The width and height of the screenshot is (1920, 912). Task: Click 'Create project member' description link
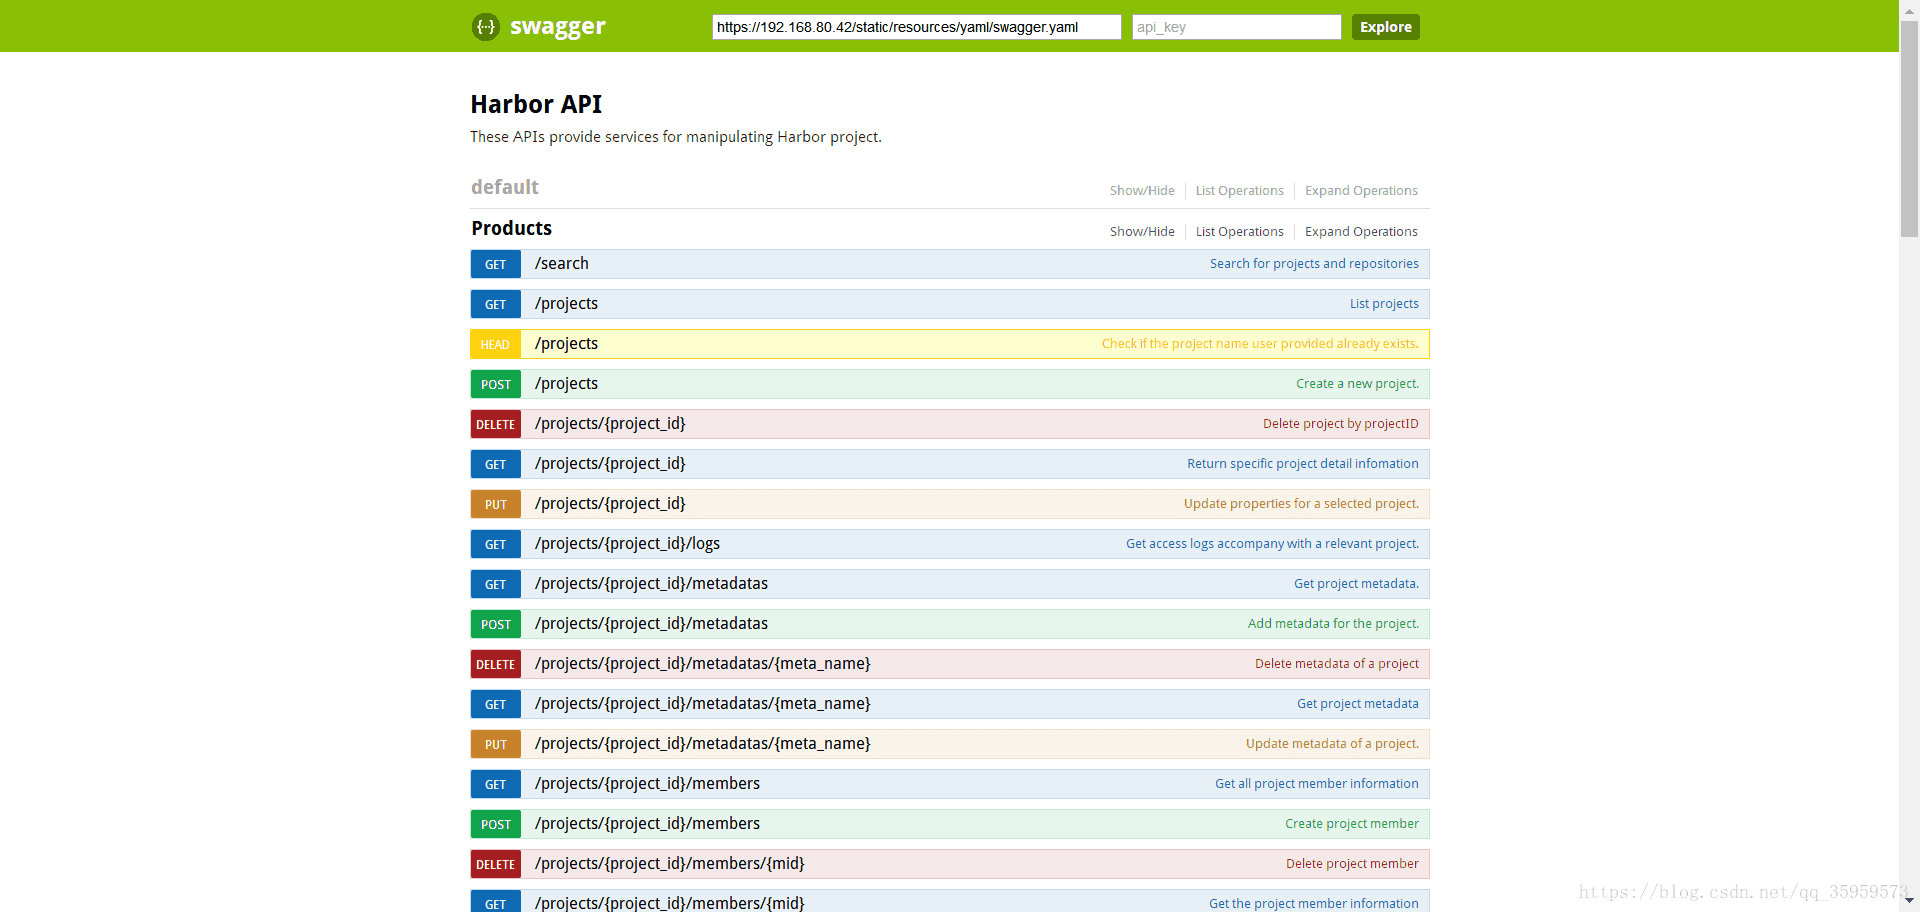[1351, 824]
